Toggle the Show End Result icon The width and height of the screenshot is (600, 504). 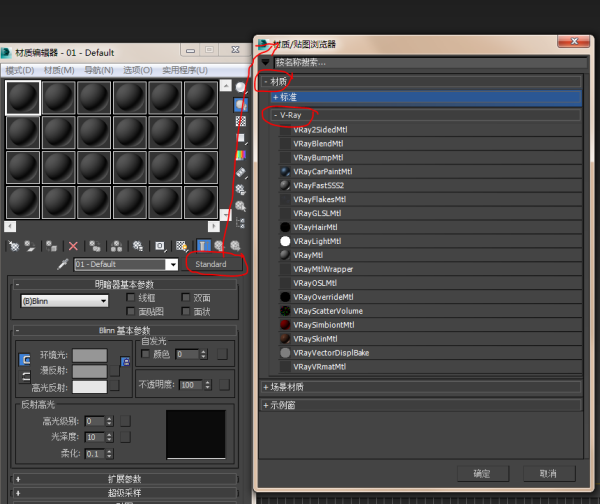(204, 246)
